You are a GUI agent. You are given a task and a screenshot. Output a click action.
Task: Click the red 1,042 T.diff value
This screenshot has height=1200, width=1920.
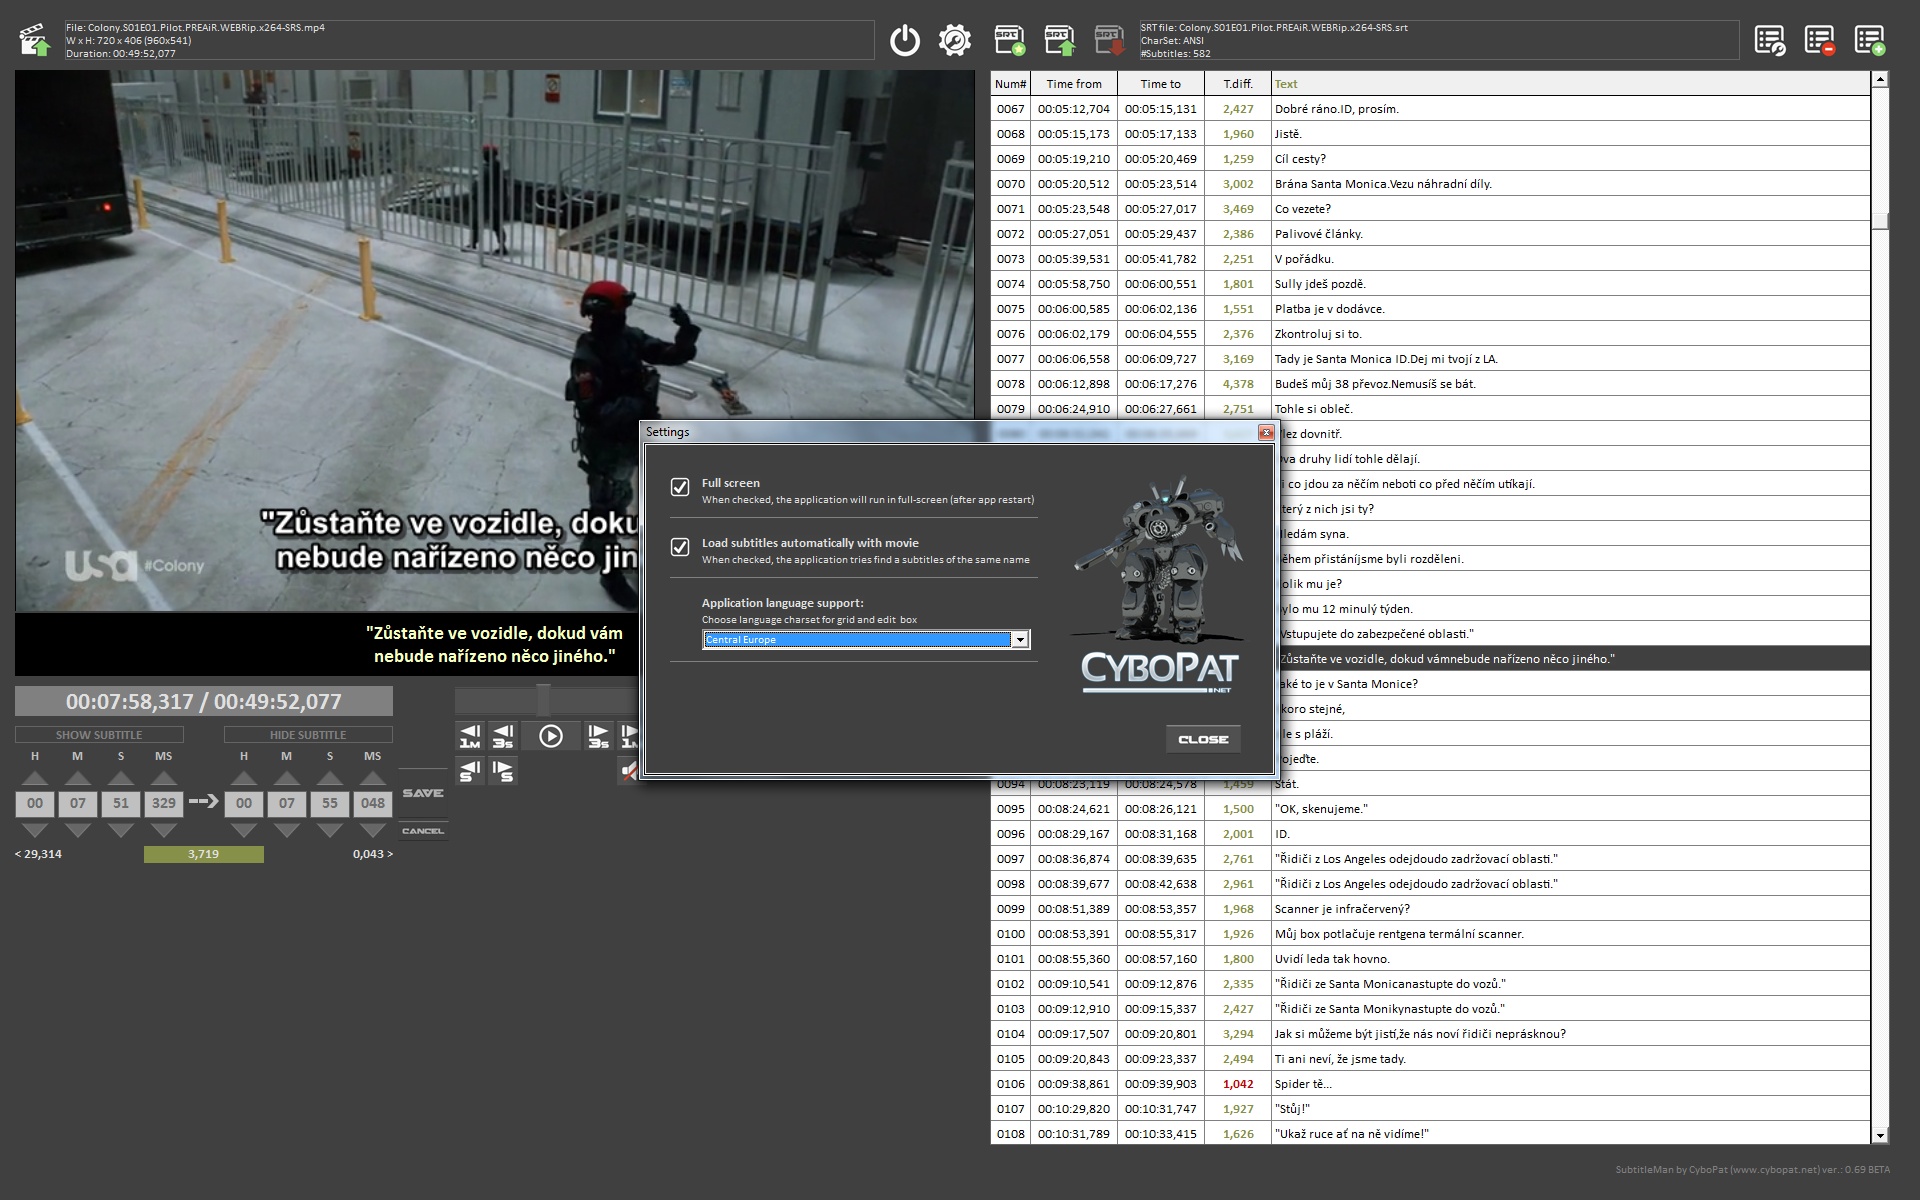pyautogui.click(x=1238, y=1084)
